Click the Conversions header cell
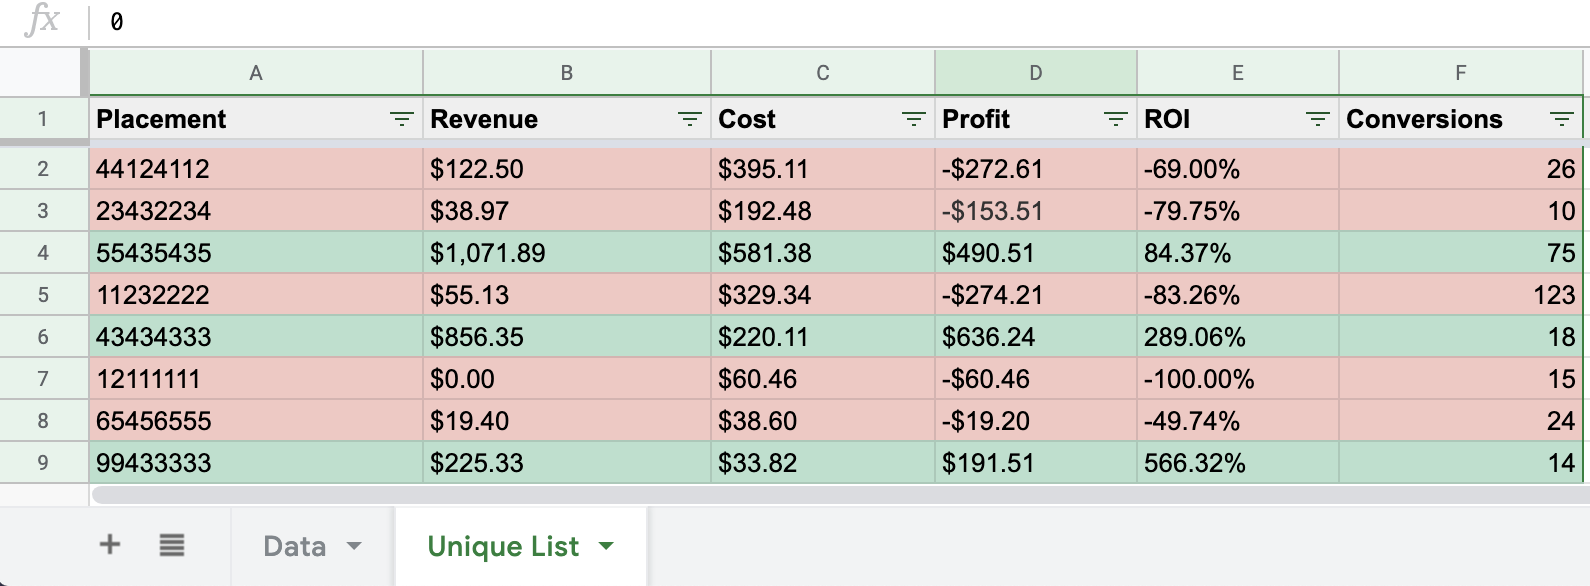Screen dimensions: 1590x586 (x=1461, y=119)
